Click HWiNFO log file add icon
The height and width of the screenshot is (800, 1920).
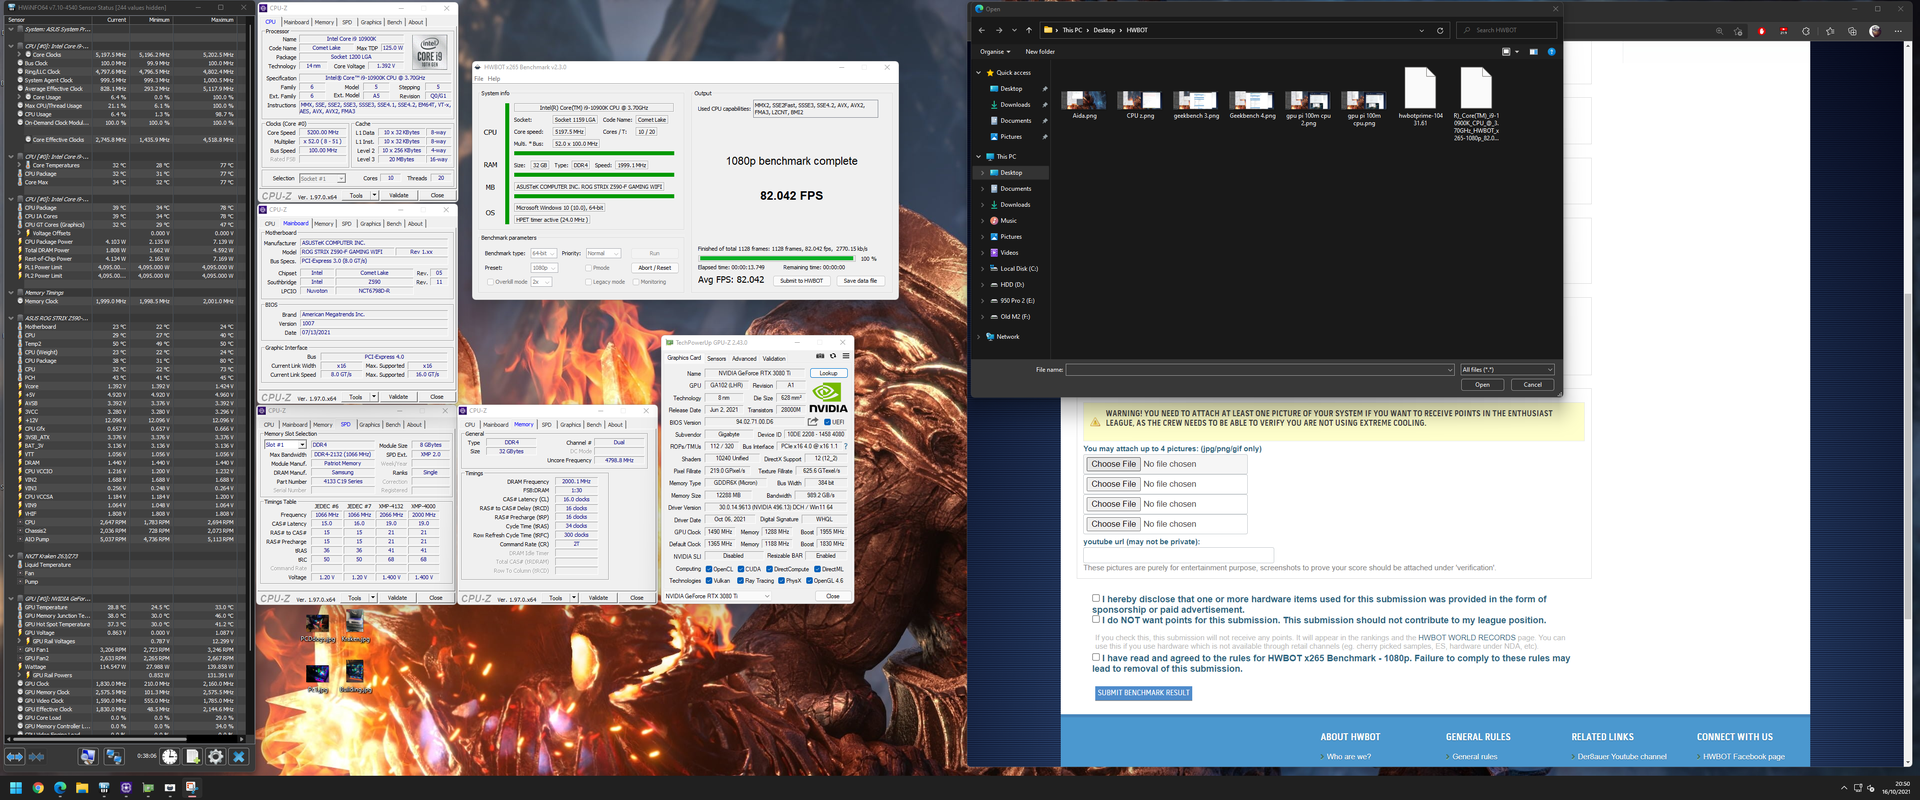193,757
